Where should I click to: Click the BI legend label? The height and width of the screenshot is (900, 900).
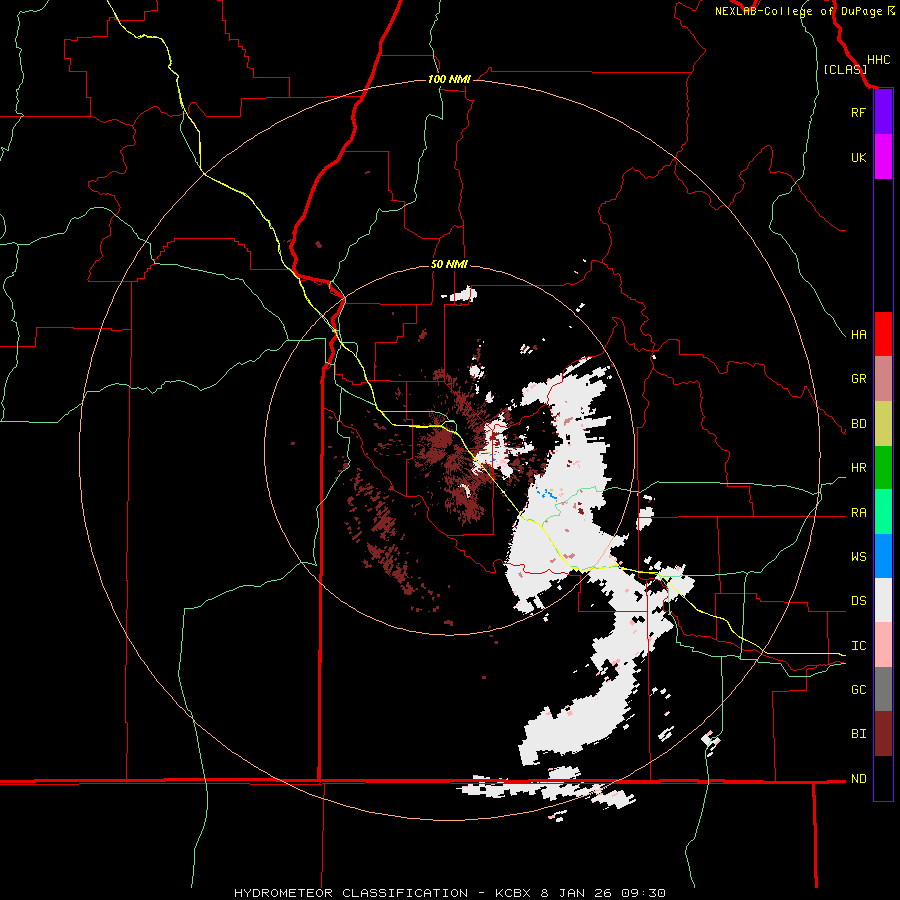click(x=858, y=734)
